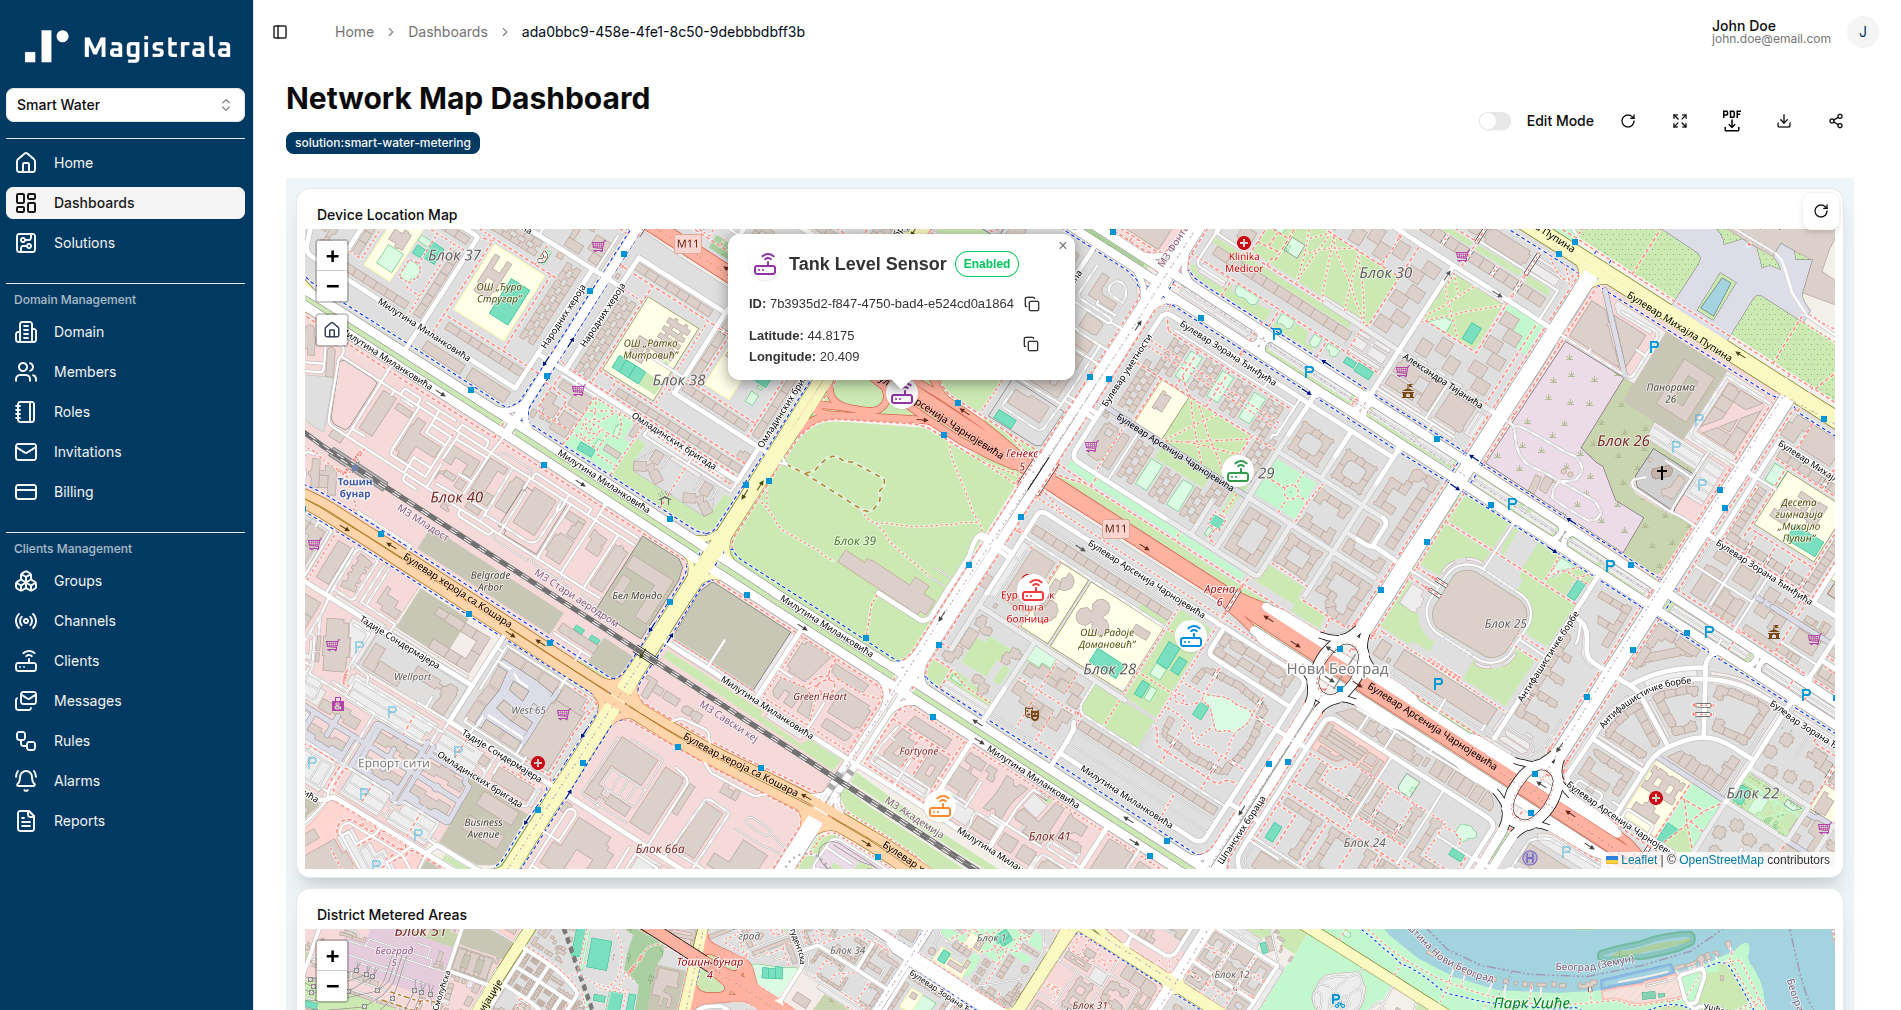Viewport: 1901px width, 1010px height.
Task: Toggle the Home view button on the map
Action: click(331, 330)
